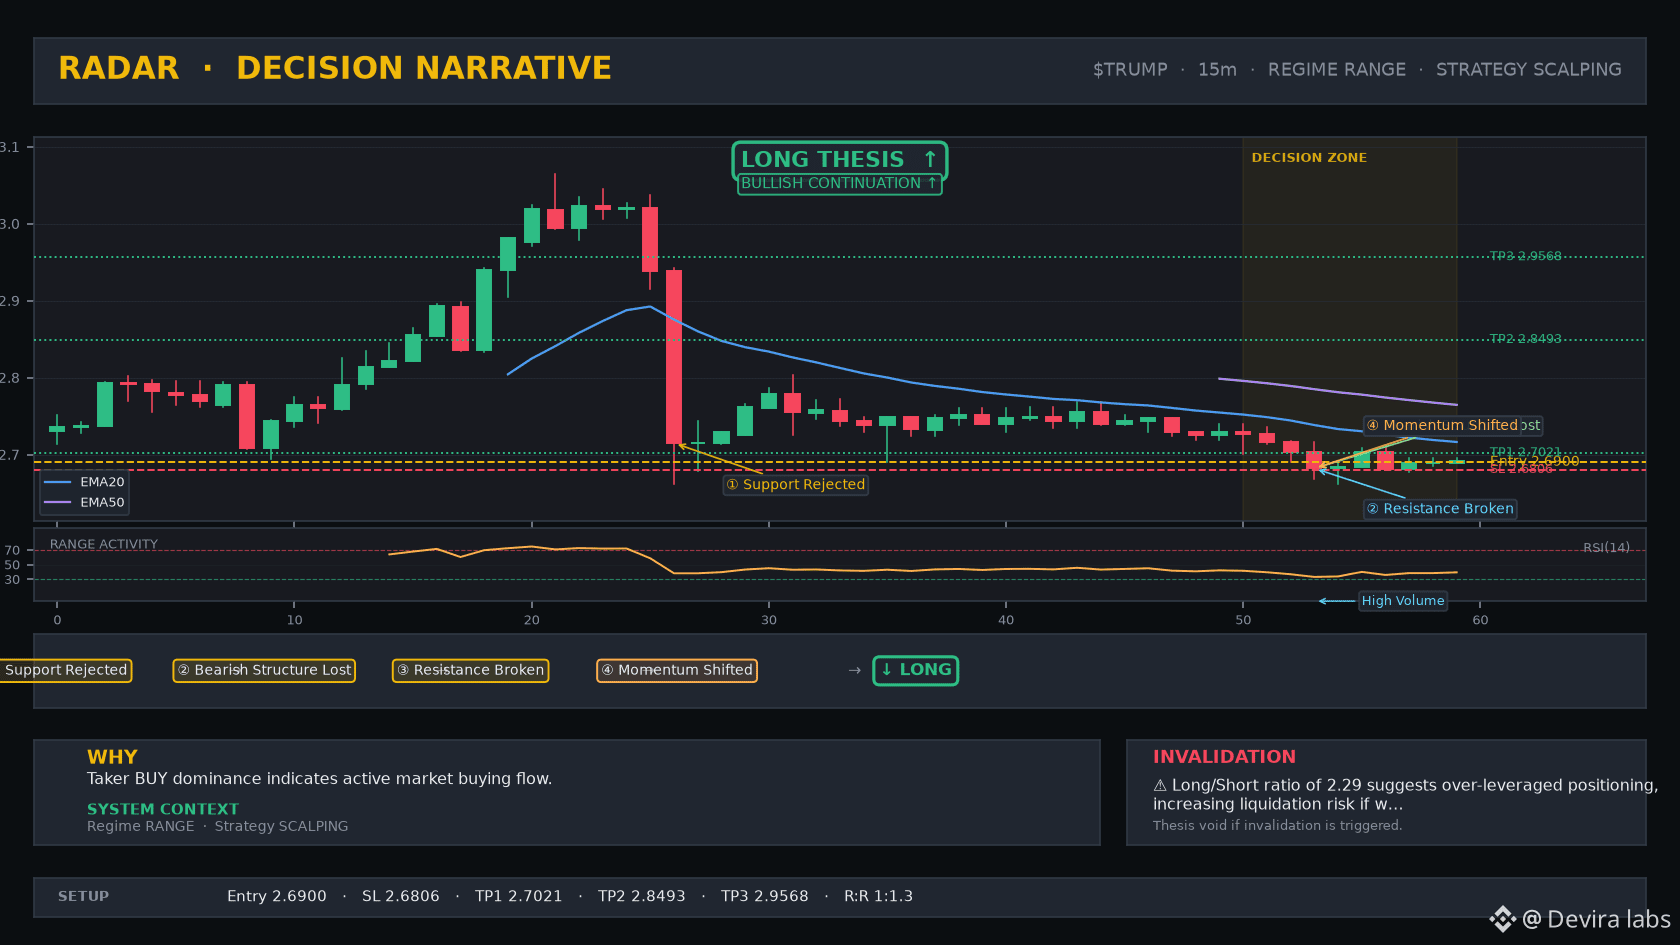Click the 30 tick on the time axis

(769, 620)
